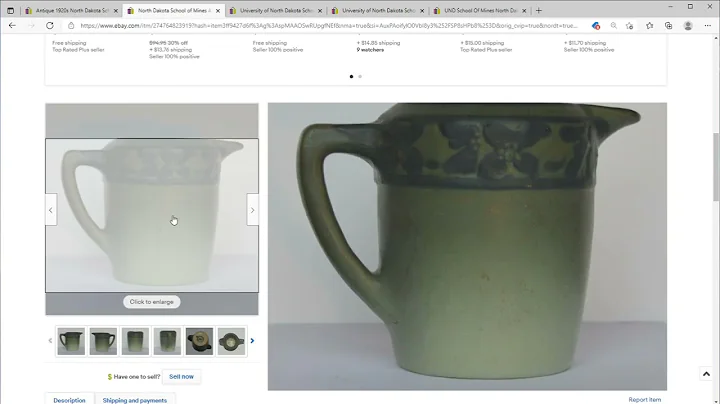Jump back to top of page arrow button

click(706, 374)
